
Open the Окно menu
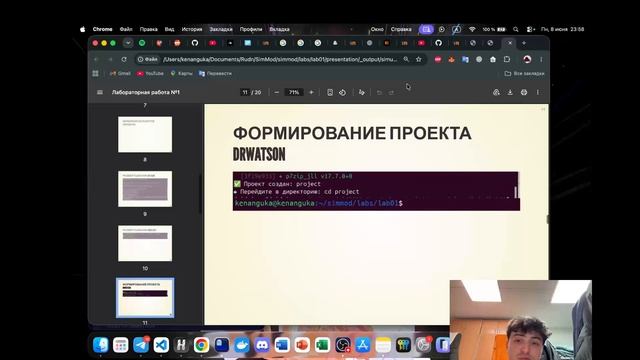tap(377, 29)
